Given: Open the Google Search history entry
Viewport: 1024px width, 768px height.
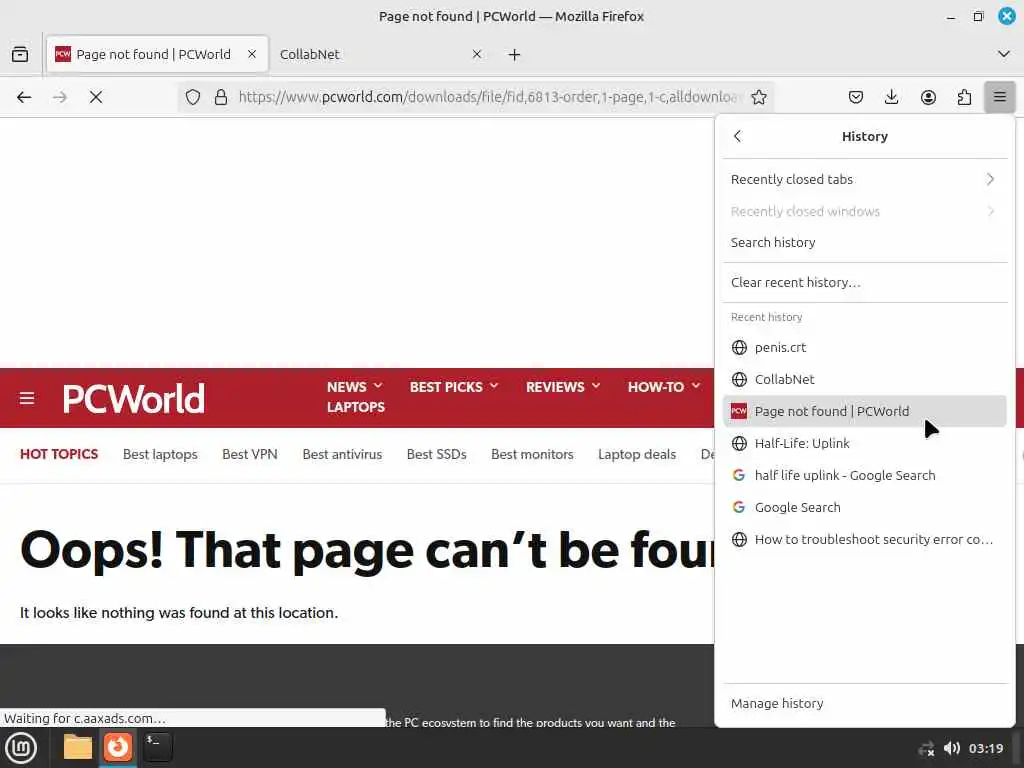Looking at the screenshot, I should click(865, 507).
